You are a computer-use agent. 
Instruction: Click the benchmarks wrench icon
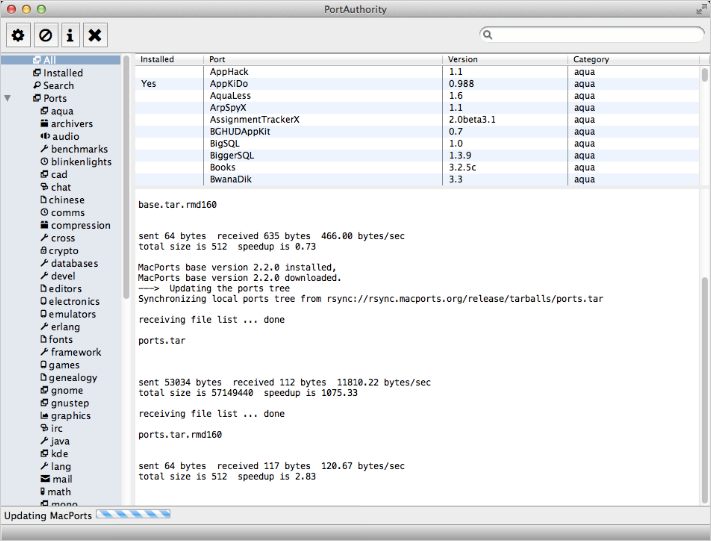(x=44, y=149)
